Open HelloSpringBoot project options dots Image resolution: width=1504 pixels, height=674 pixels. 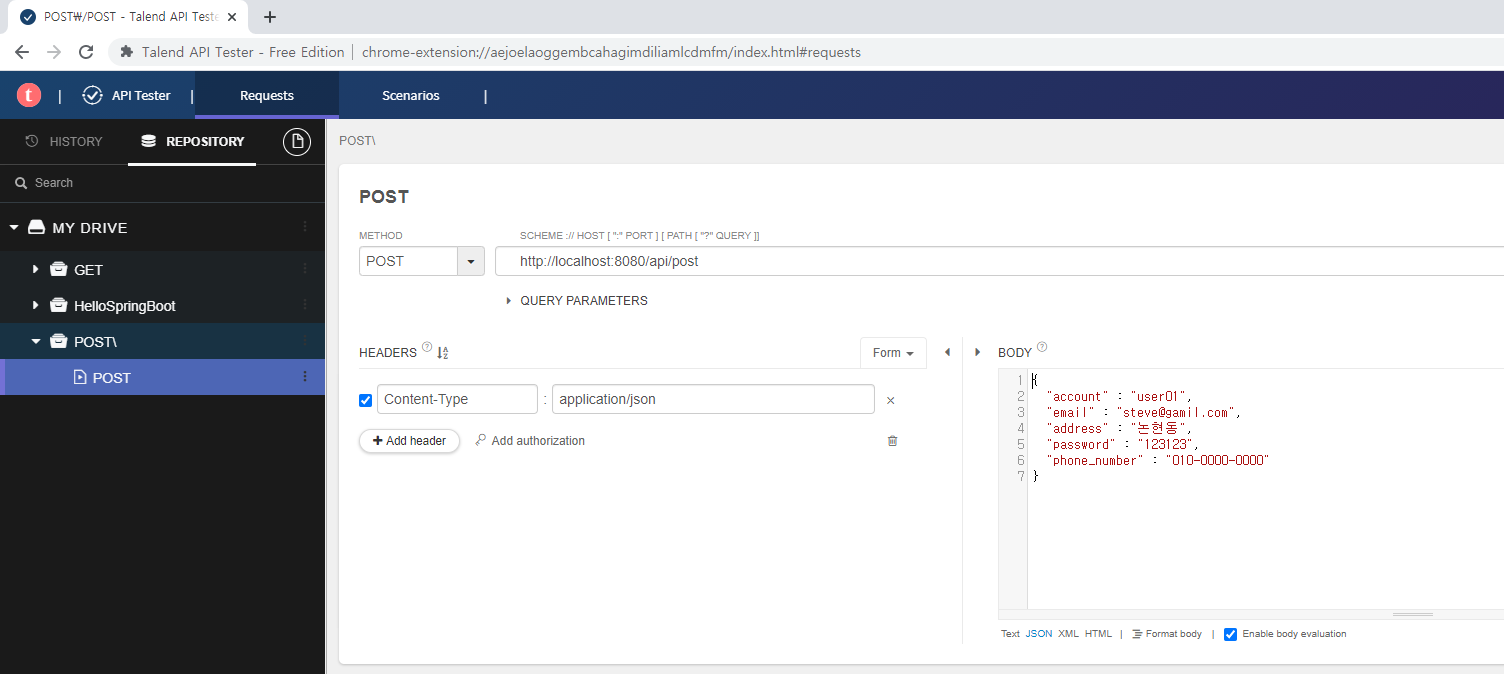click(305, 305)
